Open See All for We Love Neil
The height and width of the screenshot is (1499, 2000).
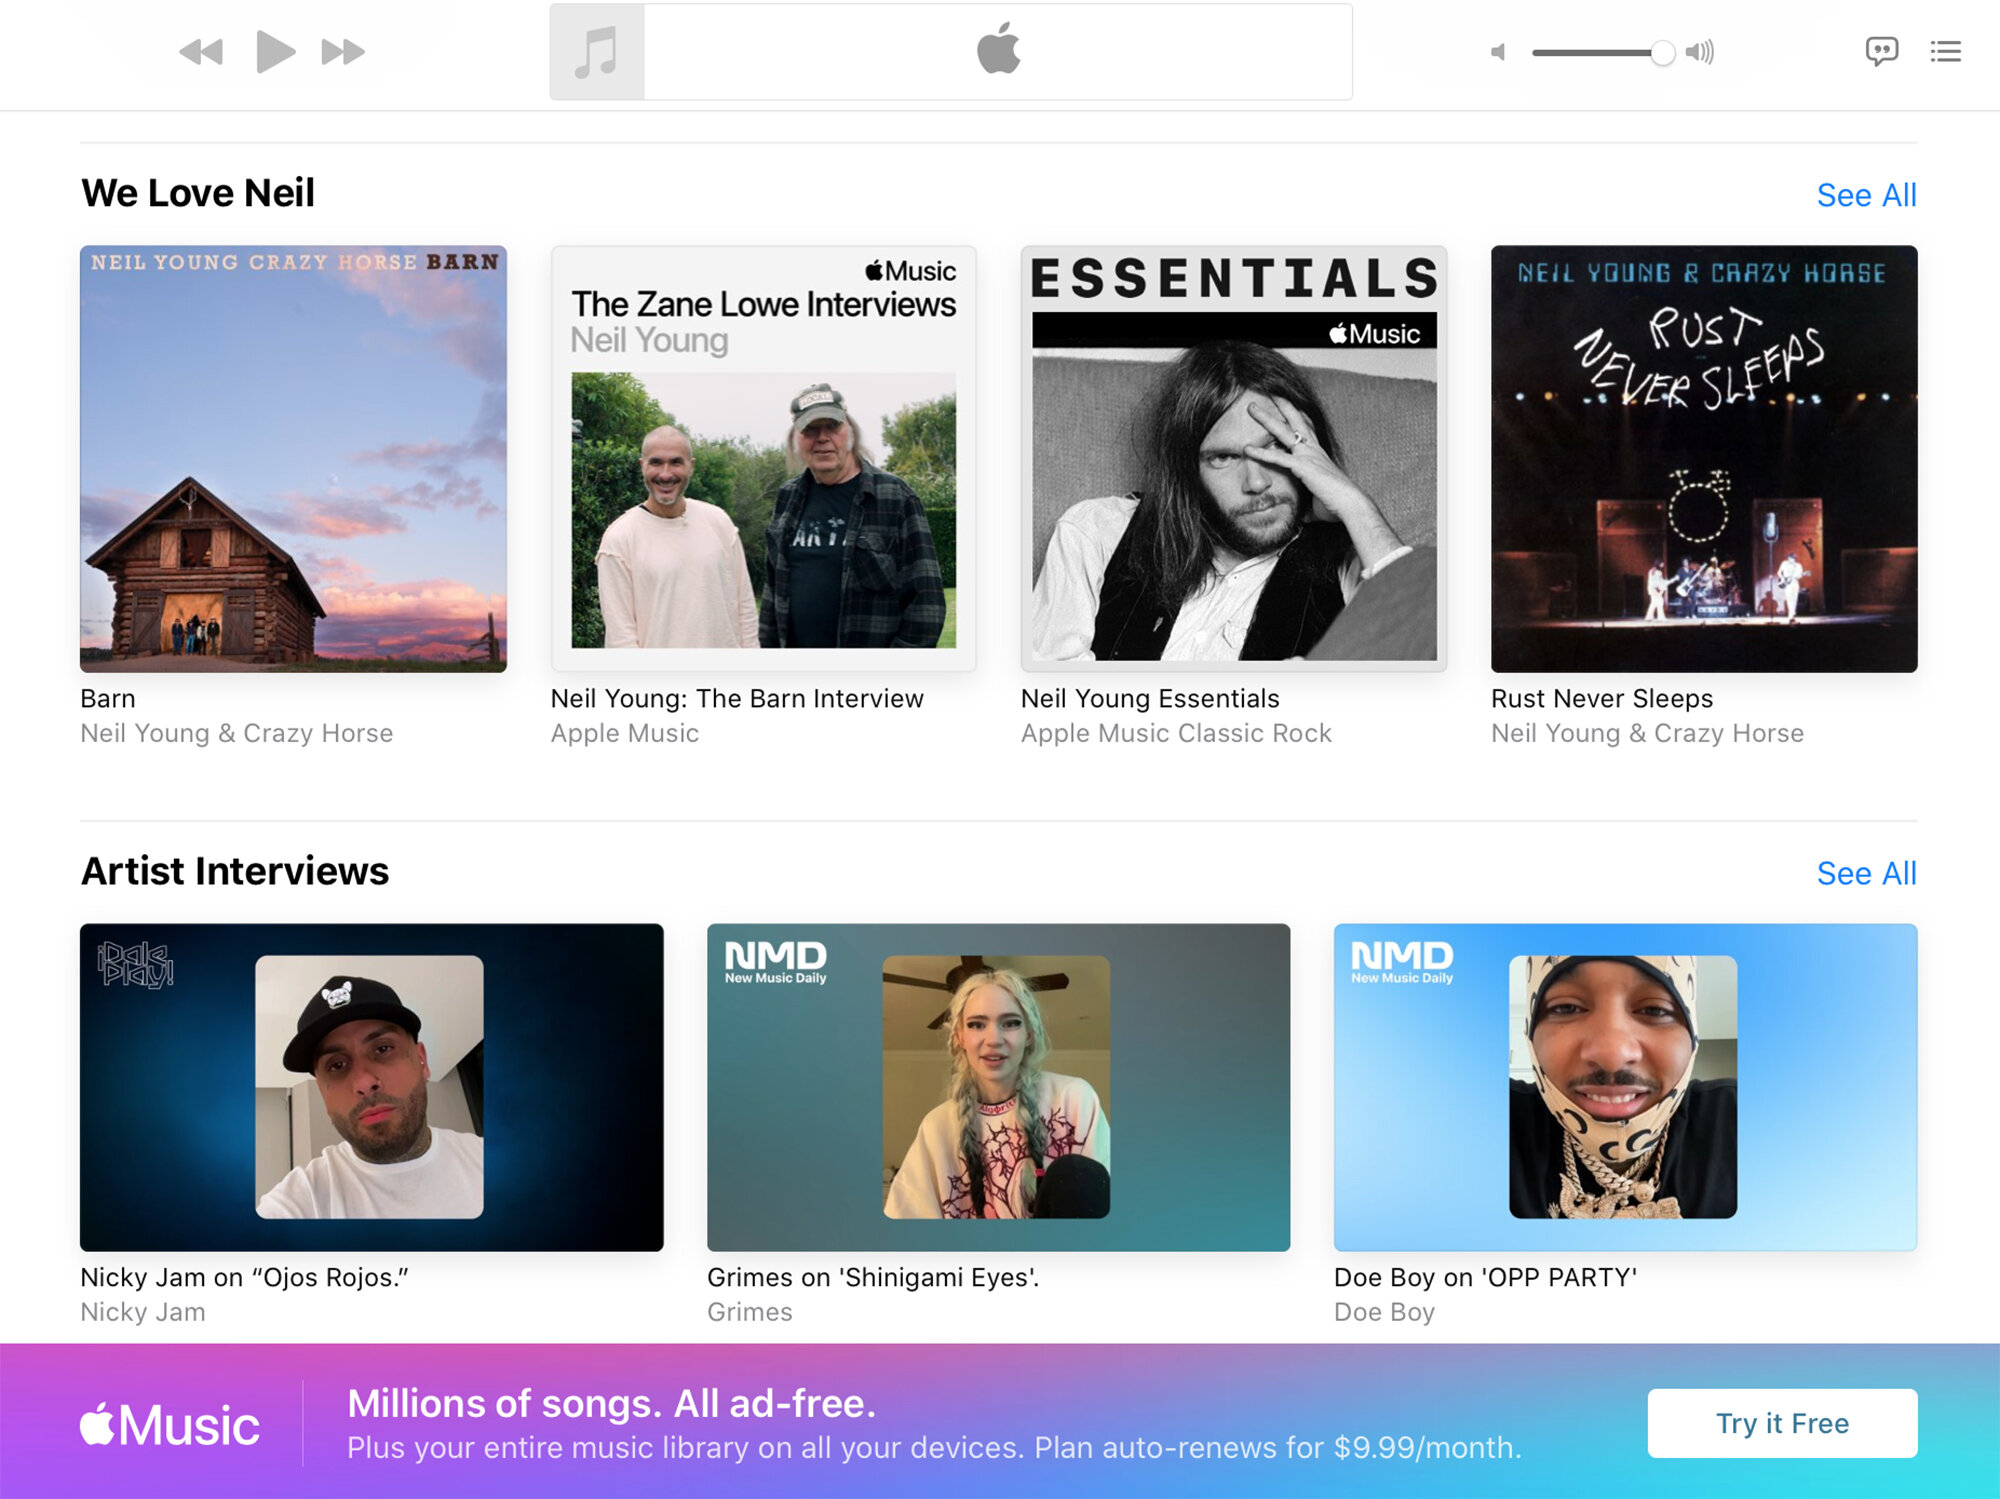point(1866,195)
